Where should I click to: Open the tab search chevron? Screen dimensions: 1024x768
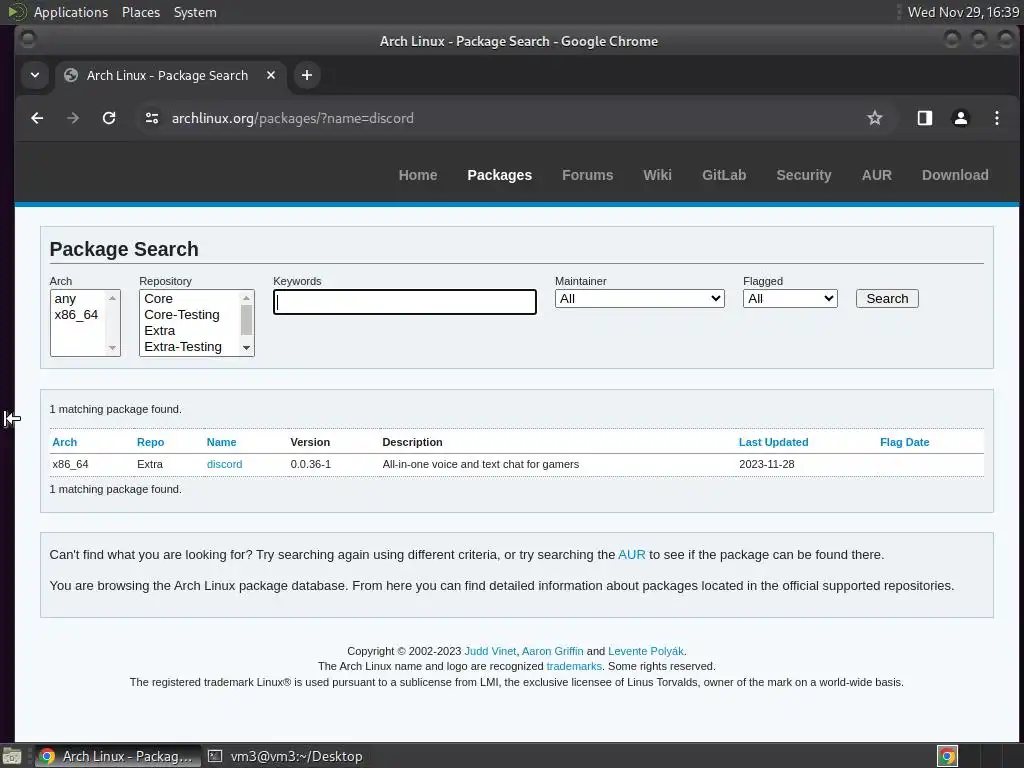(35, 75)
